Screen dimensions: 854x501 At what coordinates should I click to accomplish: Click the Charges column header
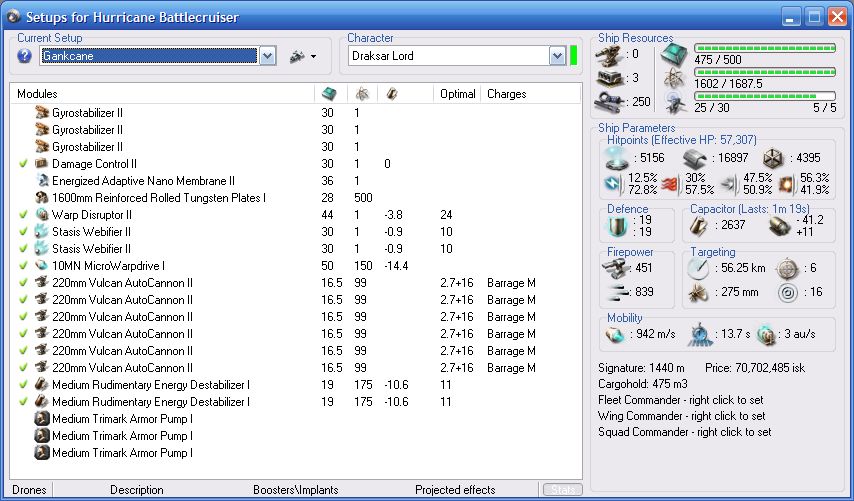click(x=530, y=94)
